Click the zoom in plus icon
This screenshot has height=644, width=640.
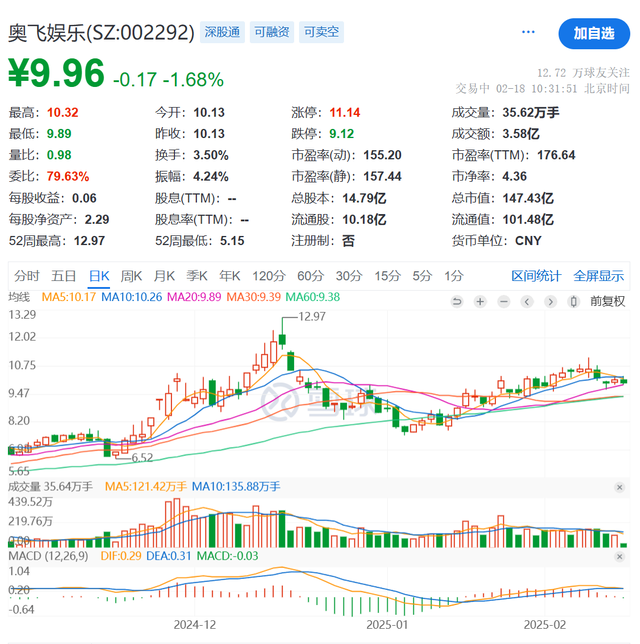coord(480,302)
